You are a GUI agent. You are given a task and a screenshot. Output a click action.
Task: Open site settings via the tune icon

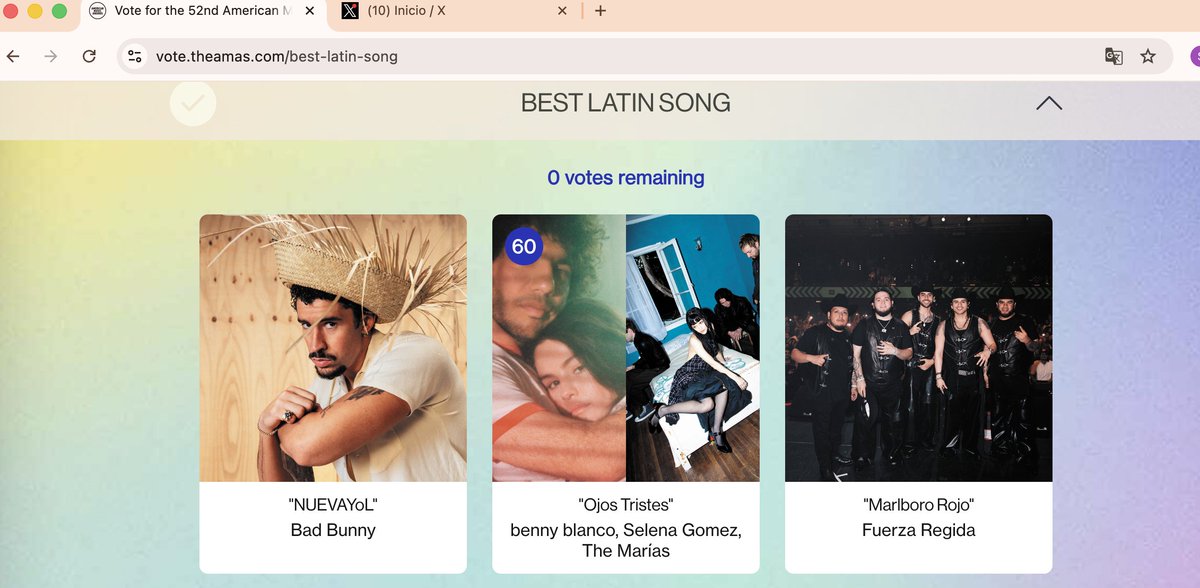pyautogui.click(x=134, y=57)
